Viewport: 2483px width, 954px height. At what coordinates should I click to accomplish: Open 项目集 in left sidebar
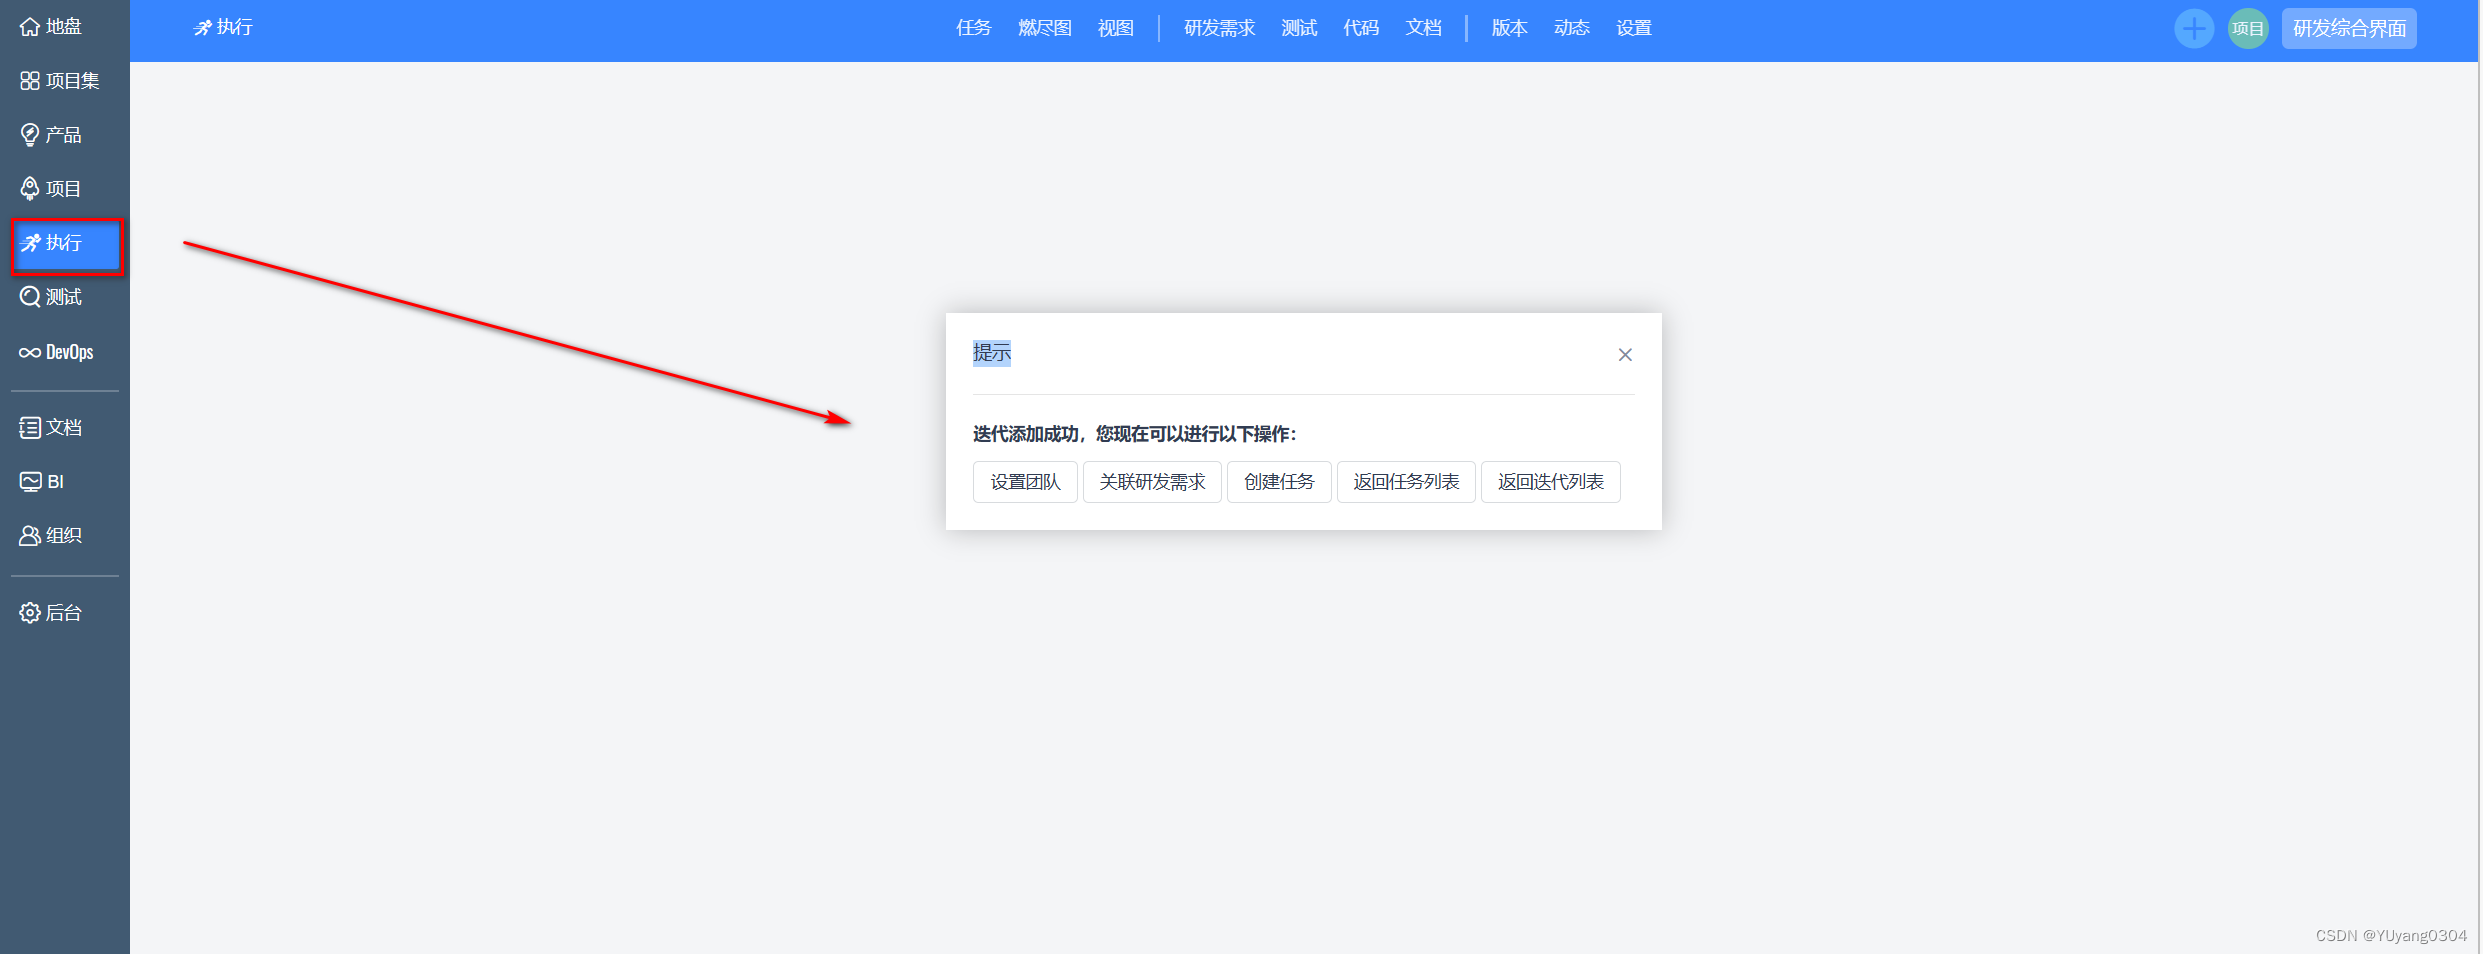coord(60,81)
